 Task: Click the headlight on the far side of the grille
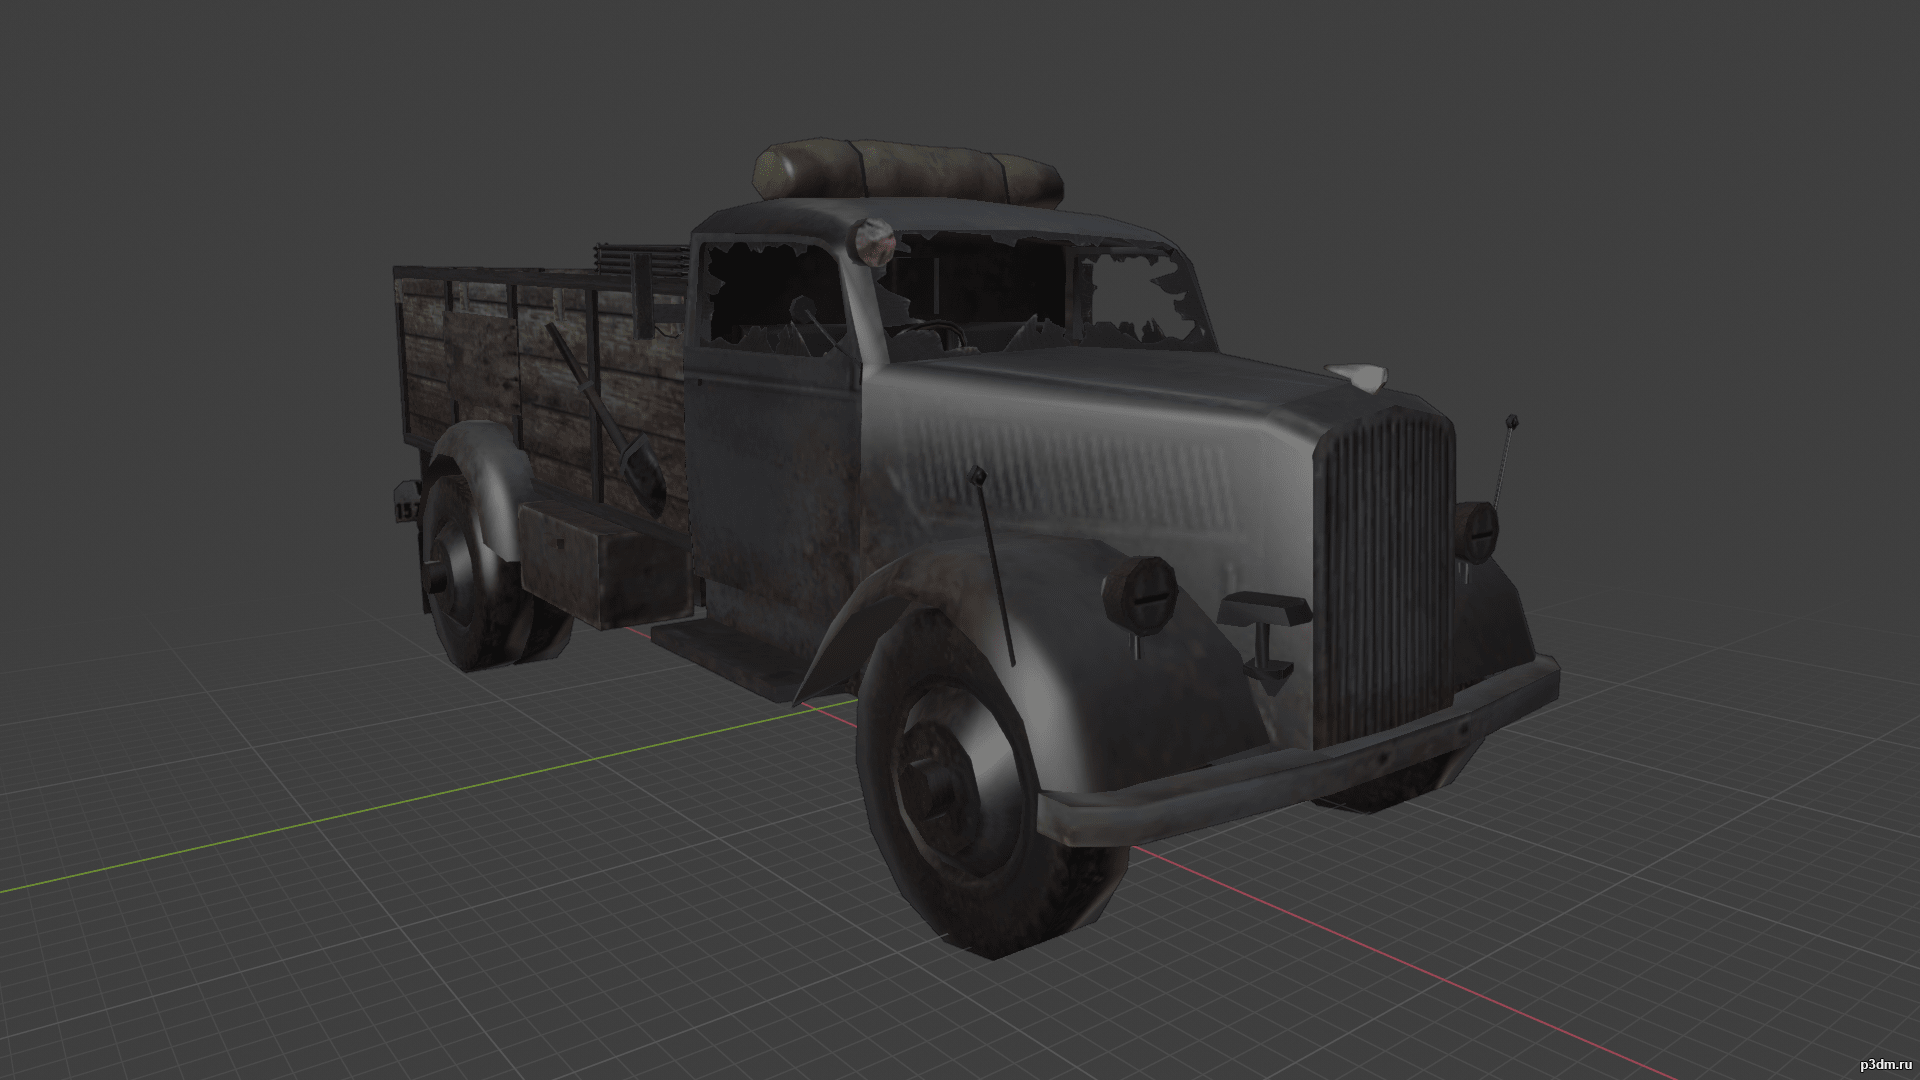[x=1477, y=531]
